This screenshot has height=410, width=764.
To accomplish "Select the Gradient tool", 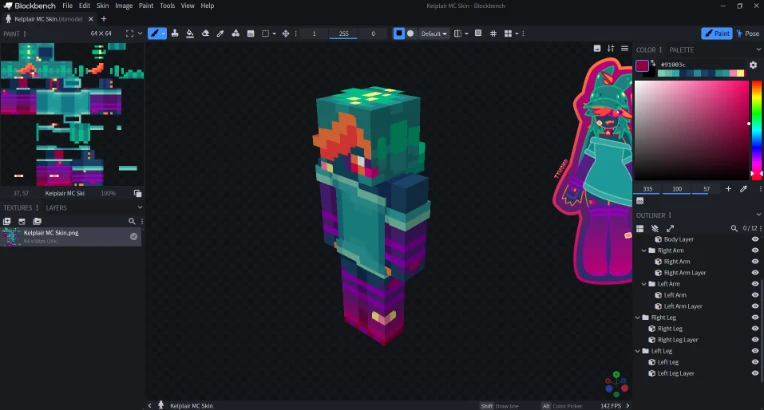I will pyautogui.click(x=250, y=34).
